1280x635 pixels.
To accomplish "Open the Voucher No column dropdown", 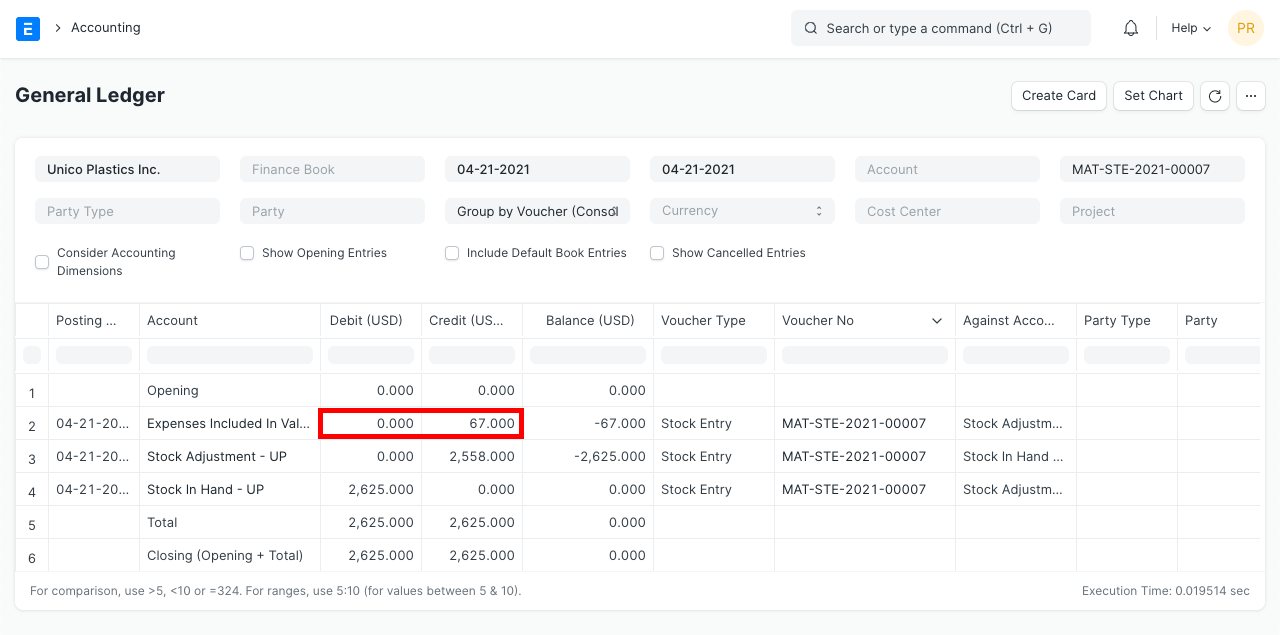I will click(x=937, y=320).
